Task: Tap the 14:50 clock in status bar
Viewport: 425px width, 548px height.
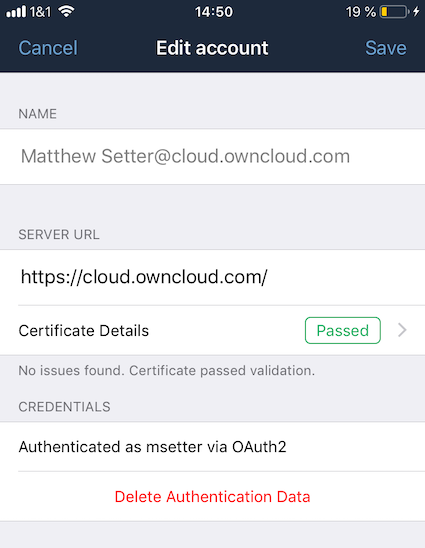Action: (x=214, y=12)
